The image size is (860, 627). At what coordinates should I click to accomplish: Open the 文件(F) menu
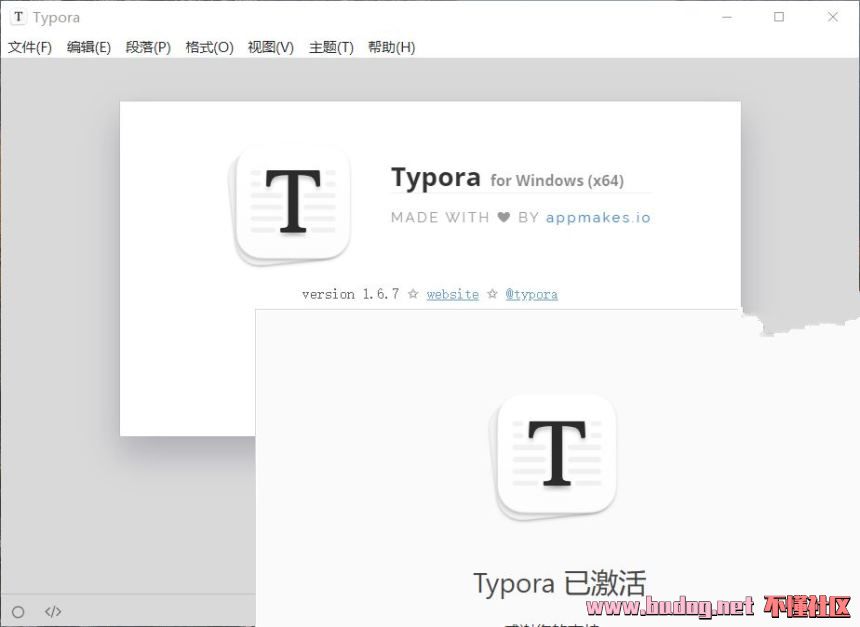tap(30, 47)
